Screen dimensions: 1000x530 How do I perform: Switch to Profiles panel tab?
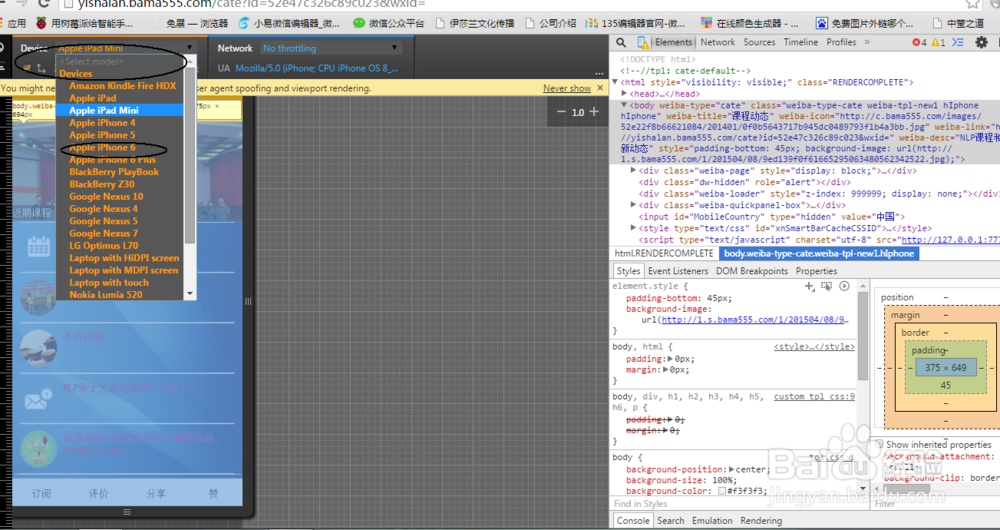pos(841,42)
